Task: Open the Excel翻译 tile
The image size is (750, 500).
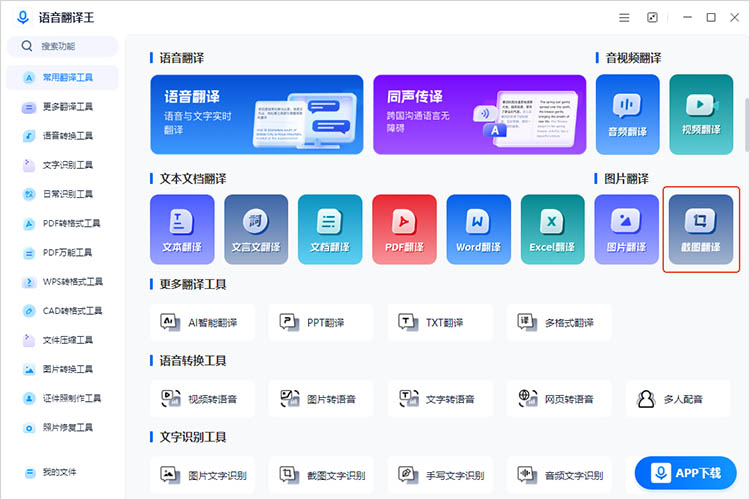Action: point(552,229)
